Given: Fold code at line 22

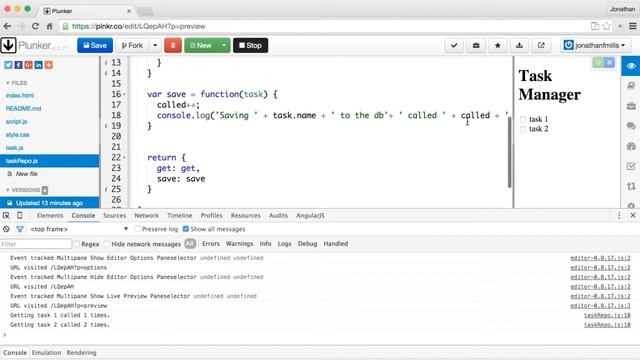Looking at the screenshot, I should coord(124,158).
